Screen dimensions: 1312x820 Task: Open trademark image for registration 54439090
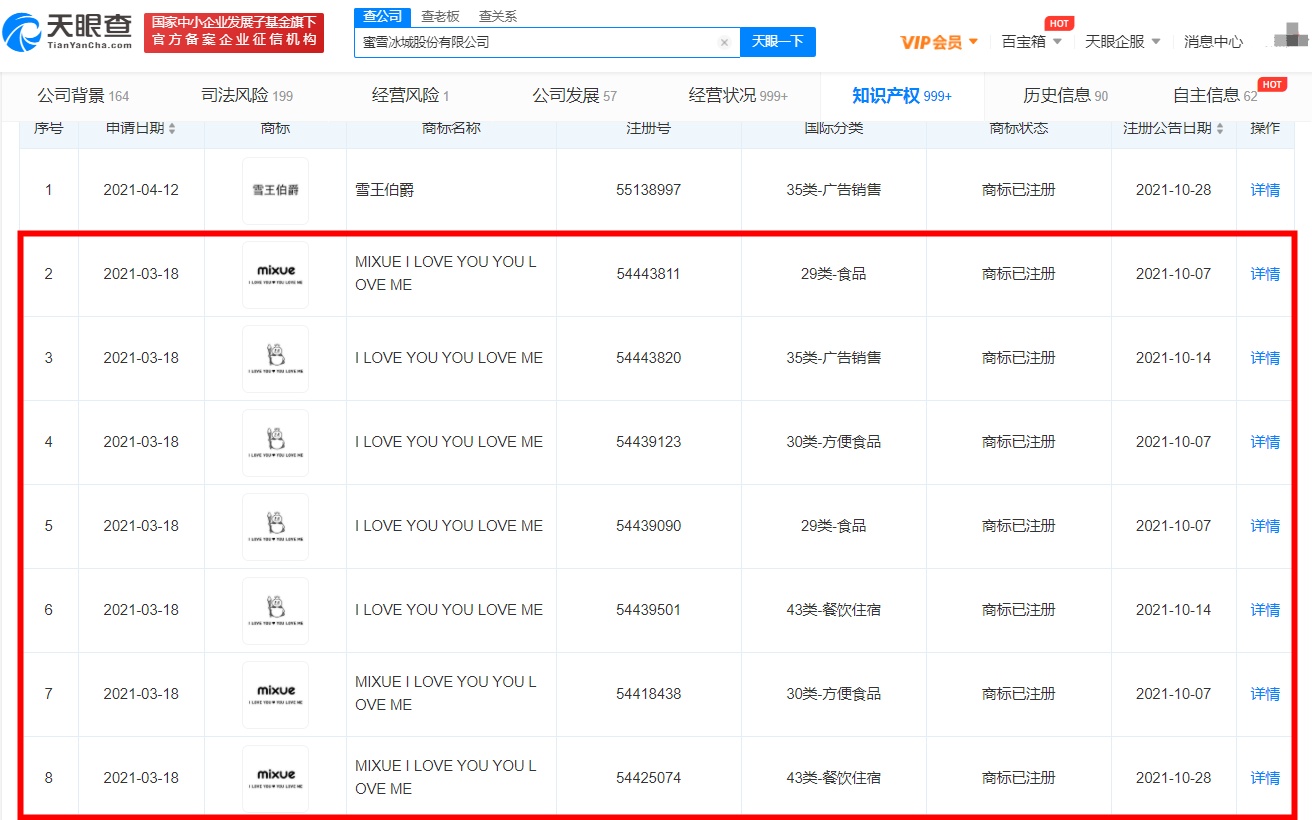click(275, 526)
